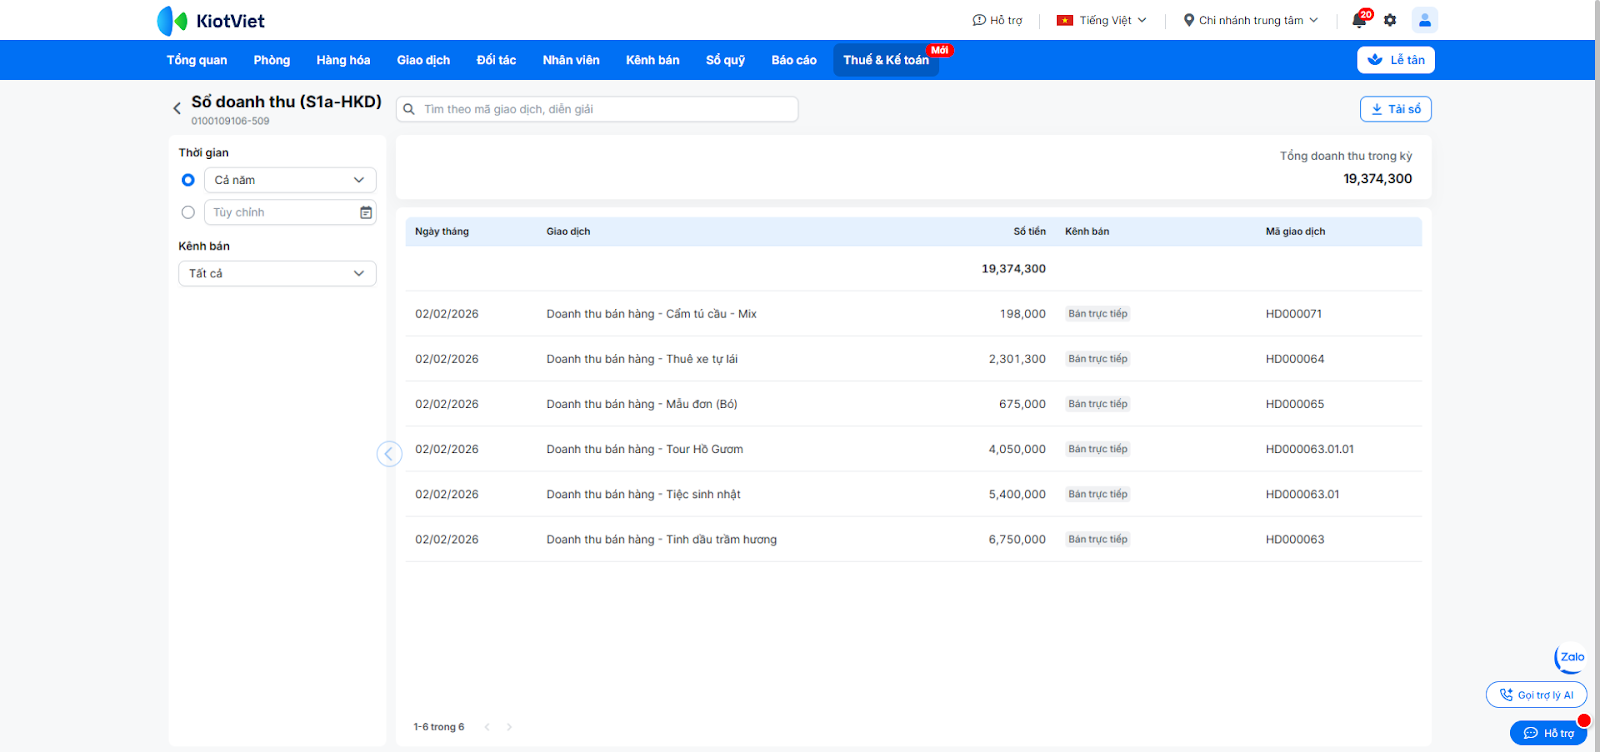Click the notification bell icon
The height and width of the screenshot is (752, 1600).
(x=1359, y=20)
